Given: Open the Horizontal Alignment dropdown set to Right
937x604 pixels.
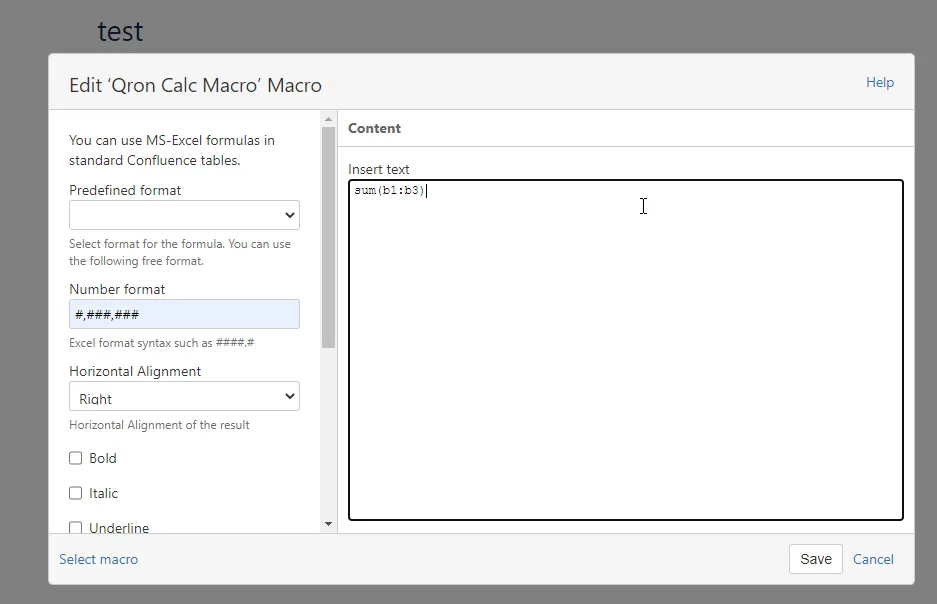Looking at the screenshot, I should 184,397.
